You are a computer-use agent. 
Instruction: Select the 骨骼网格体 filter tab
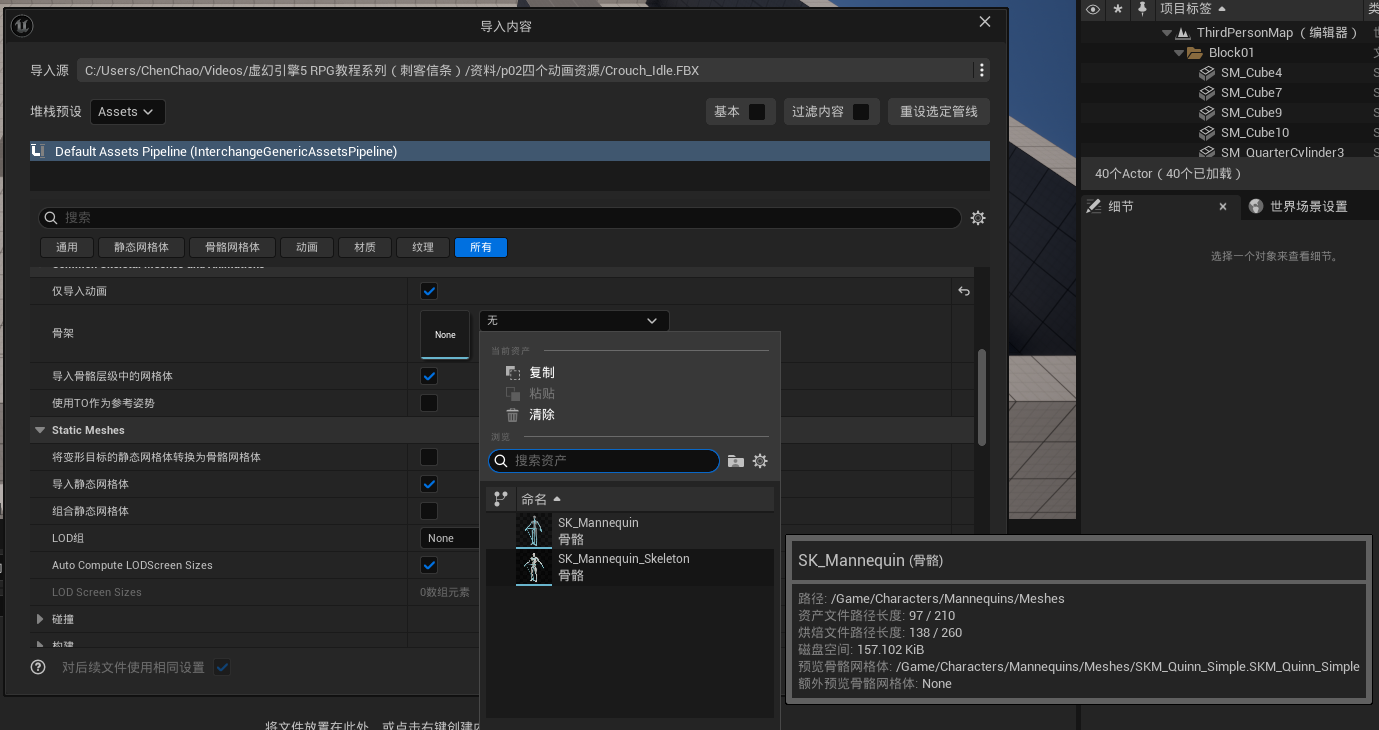232,247
